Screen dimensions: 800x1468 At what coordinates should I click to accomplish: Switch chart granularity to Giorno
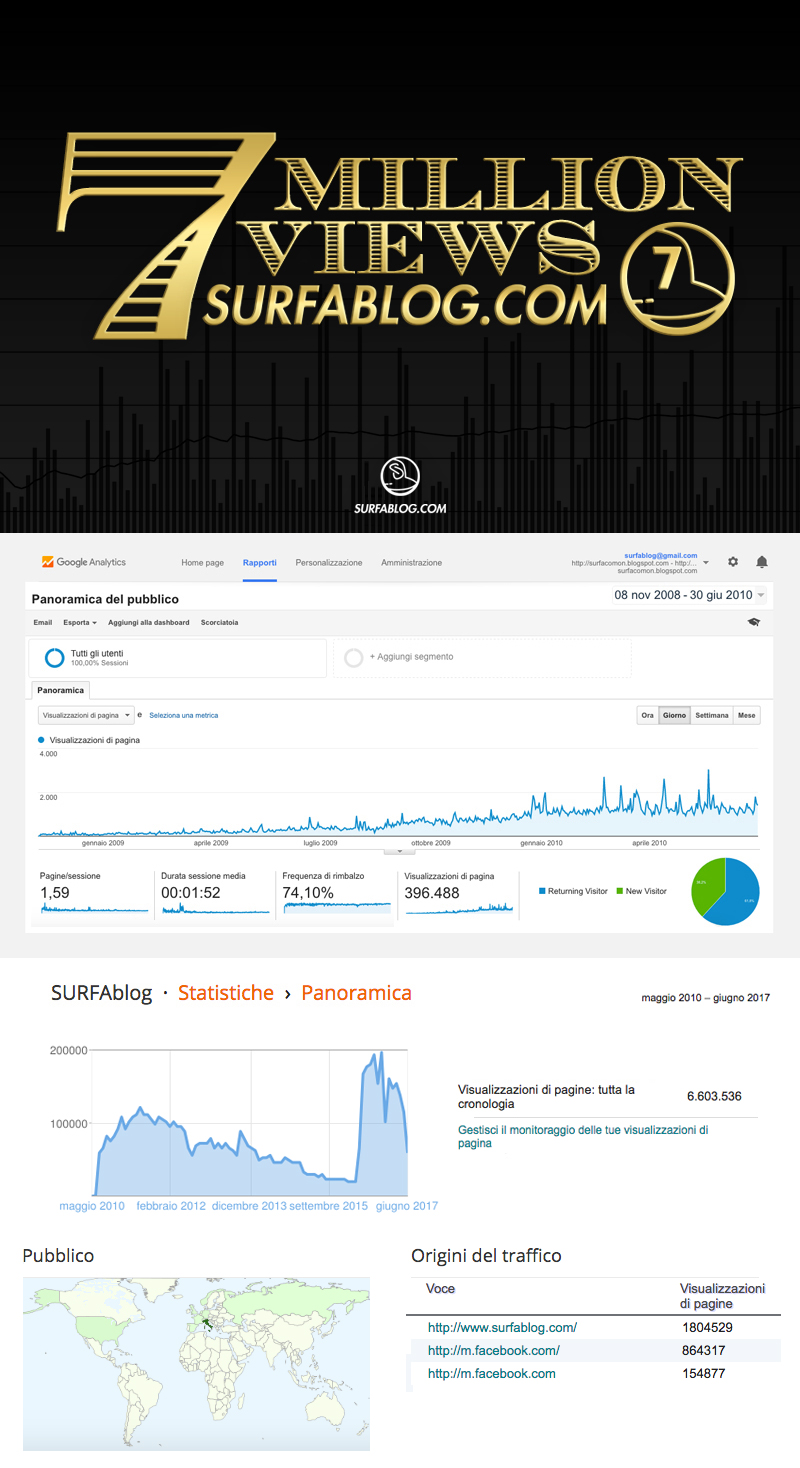pyautogui.click(x=675, y=715)
